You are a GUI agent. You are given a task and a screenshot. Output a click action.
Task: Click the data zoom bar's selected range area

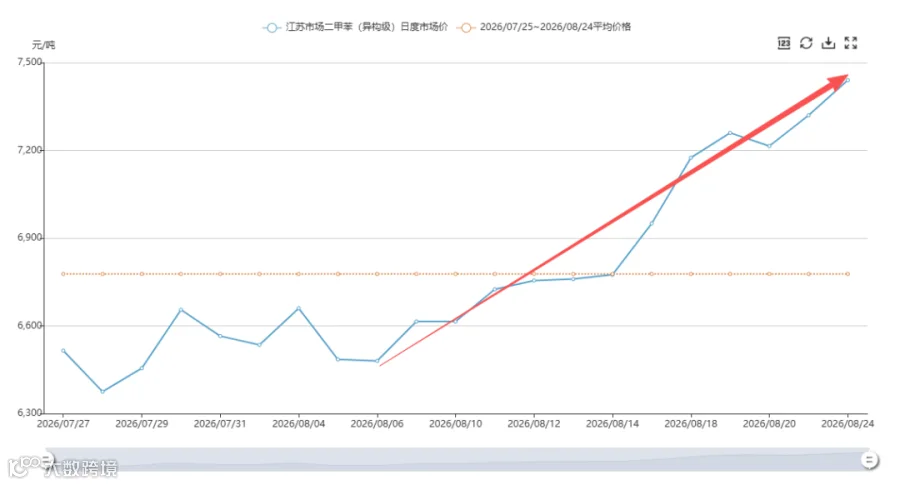[x=457, y=460]
